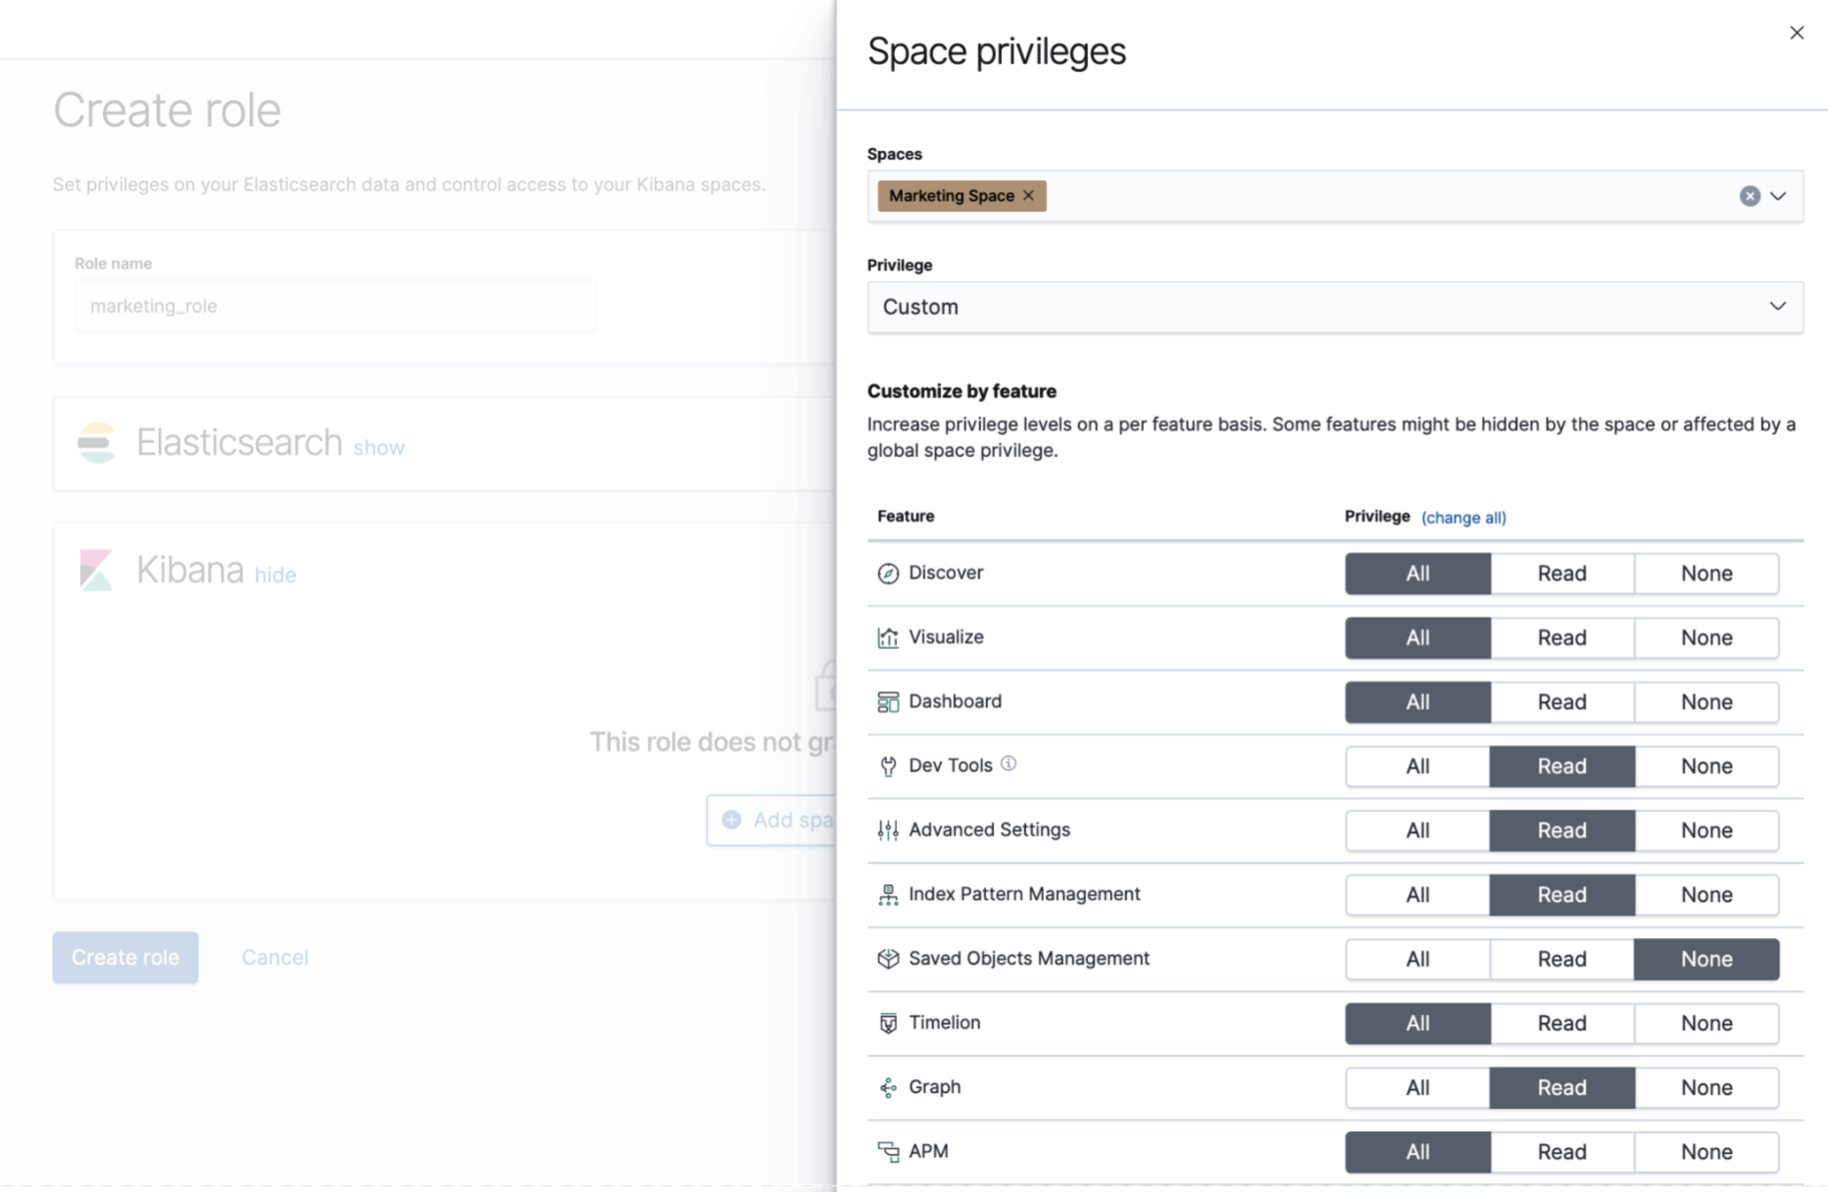Click the Dashboard feature icon

click(x=888, y=701)
